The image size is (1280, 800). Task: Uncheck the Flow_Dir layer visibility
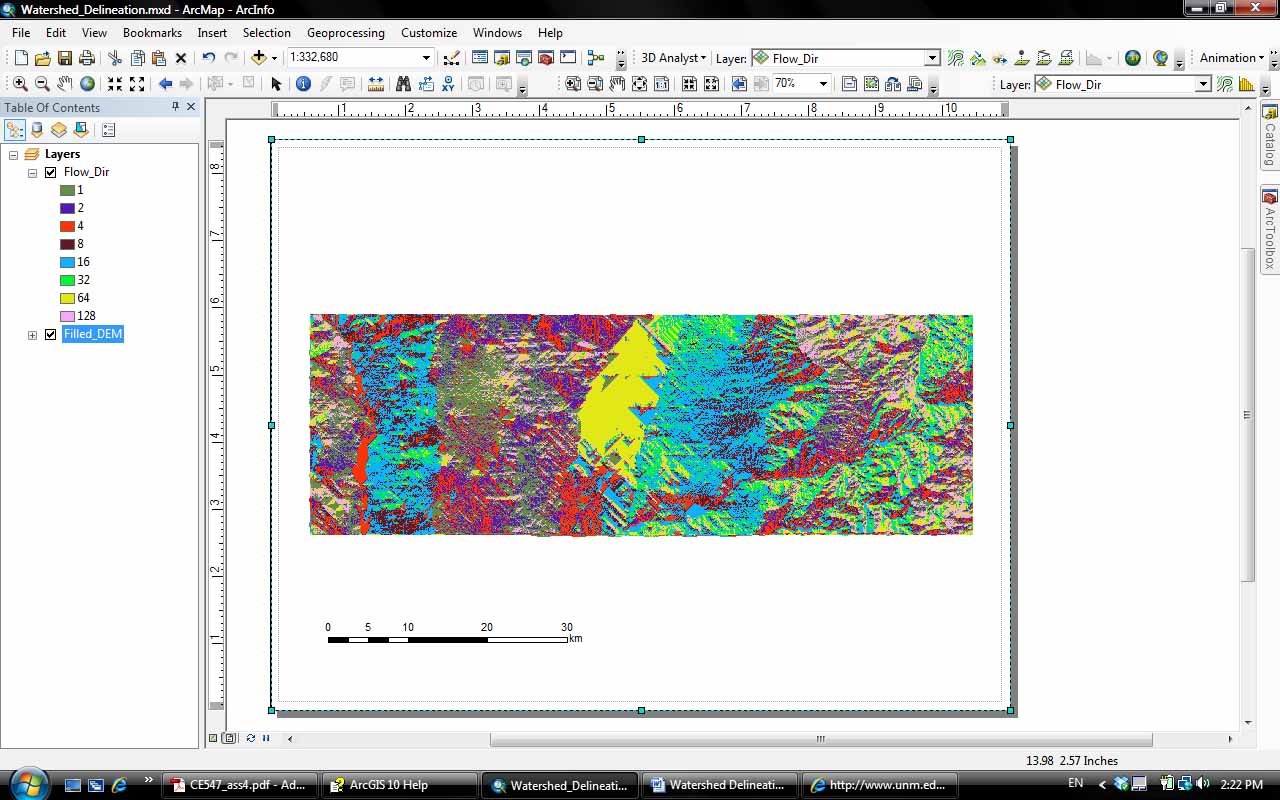(x=49, y=171)
